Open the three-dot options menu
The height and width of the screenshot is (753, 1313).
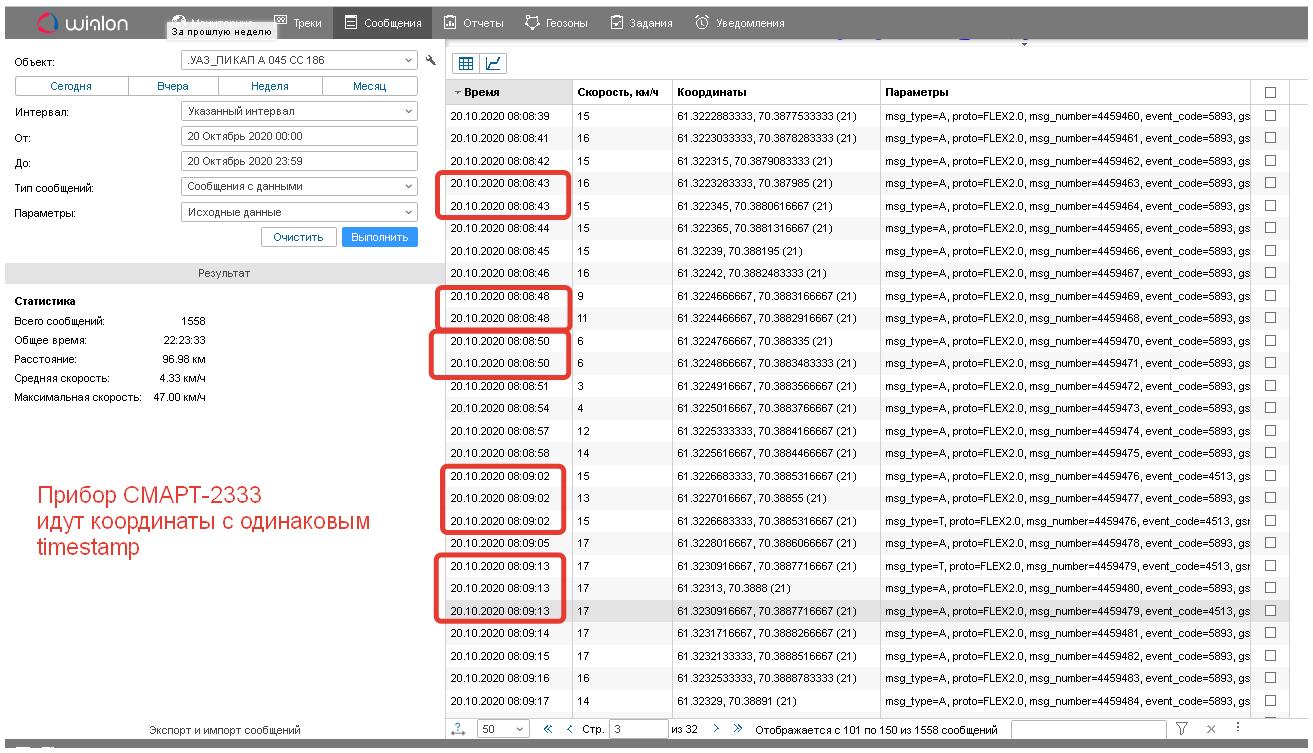pyautogui.click(x=1237, y=729)
